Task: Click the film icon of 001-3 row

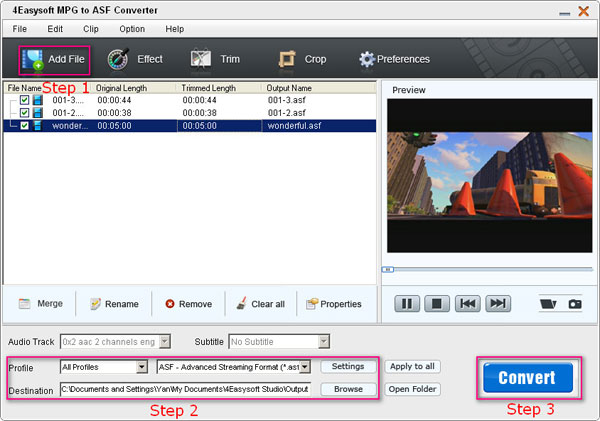Action: (38, 100)
